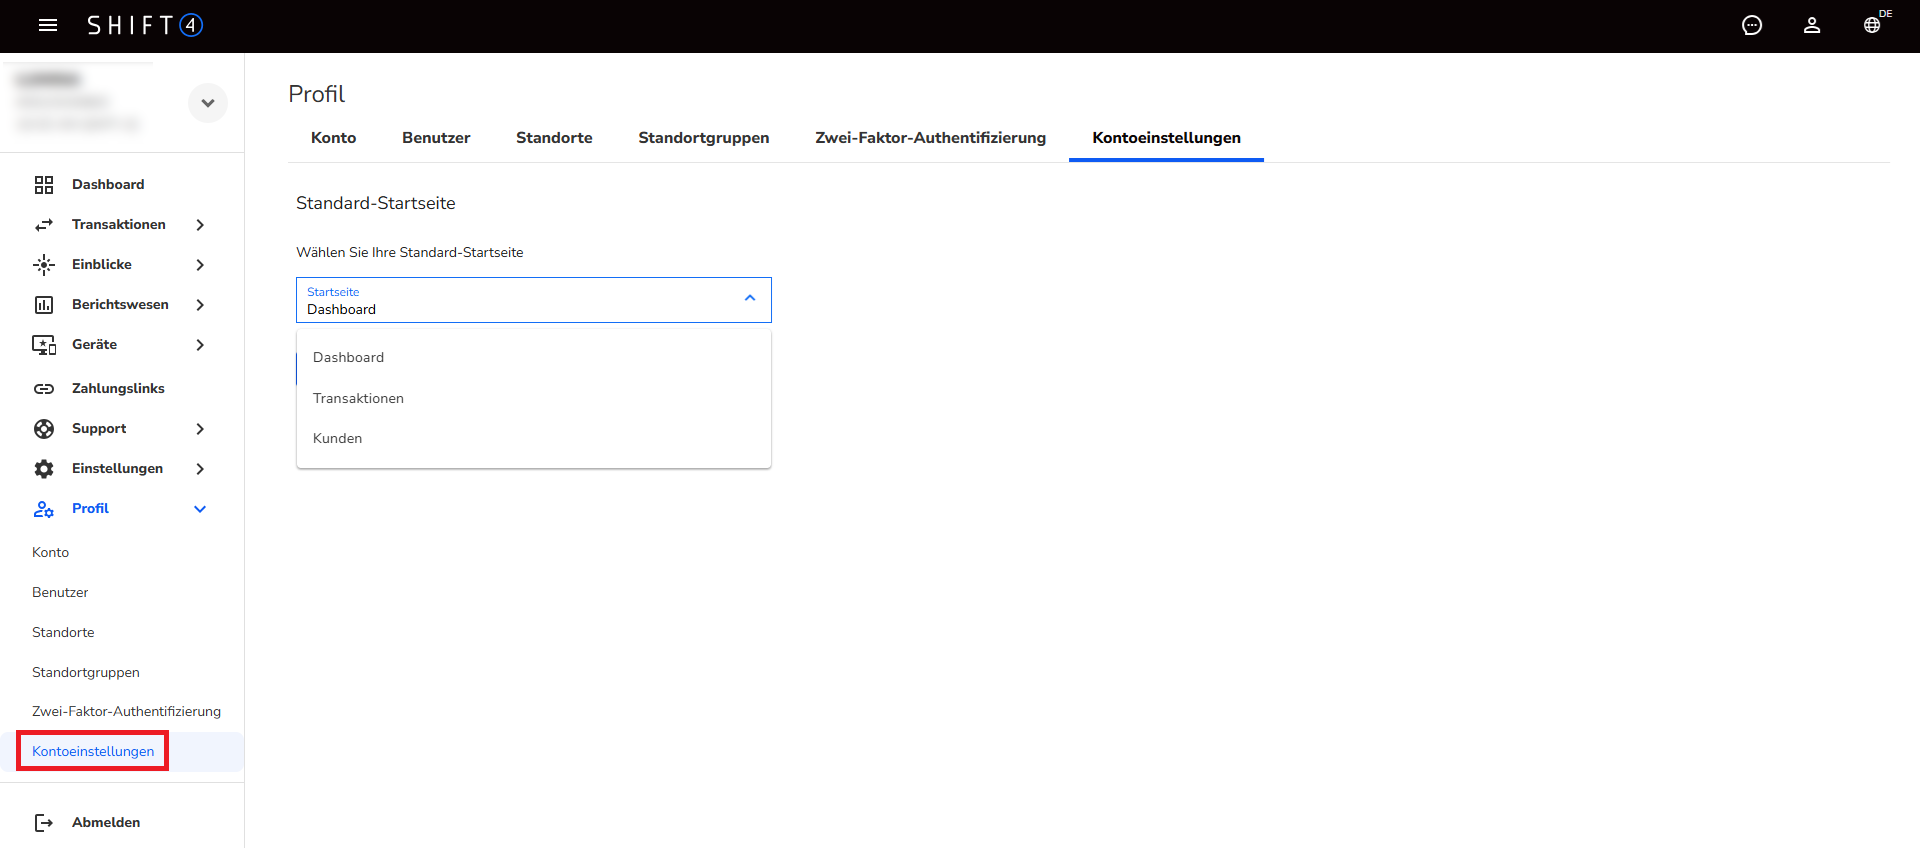Open Standorte in the sidebar submenu
This screenshot has height=848, width=1920.
[x=63, y=632]
